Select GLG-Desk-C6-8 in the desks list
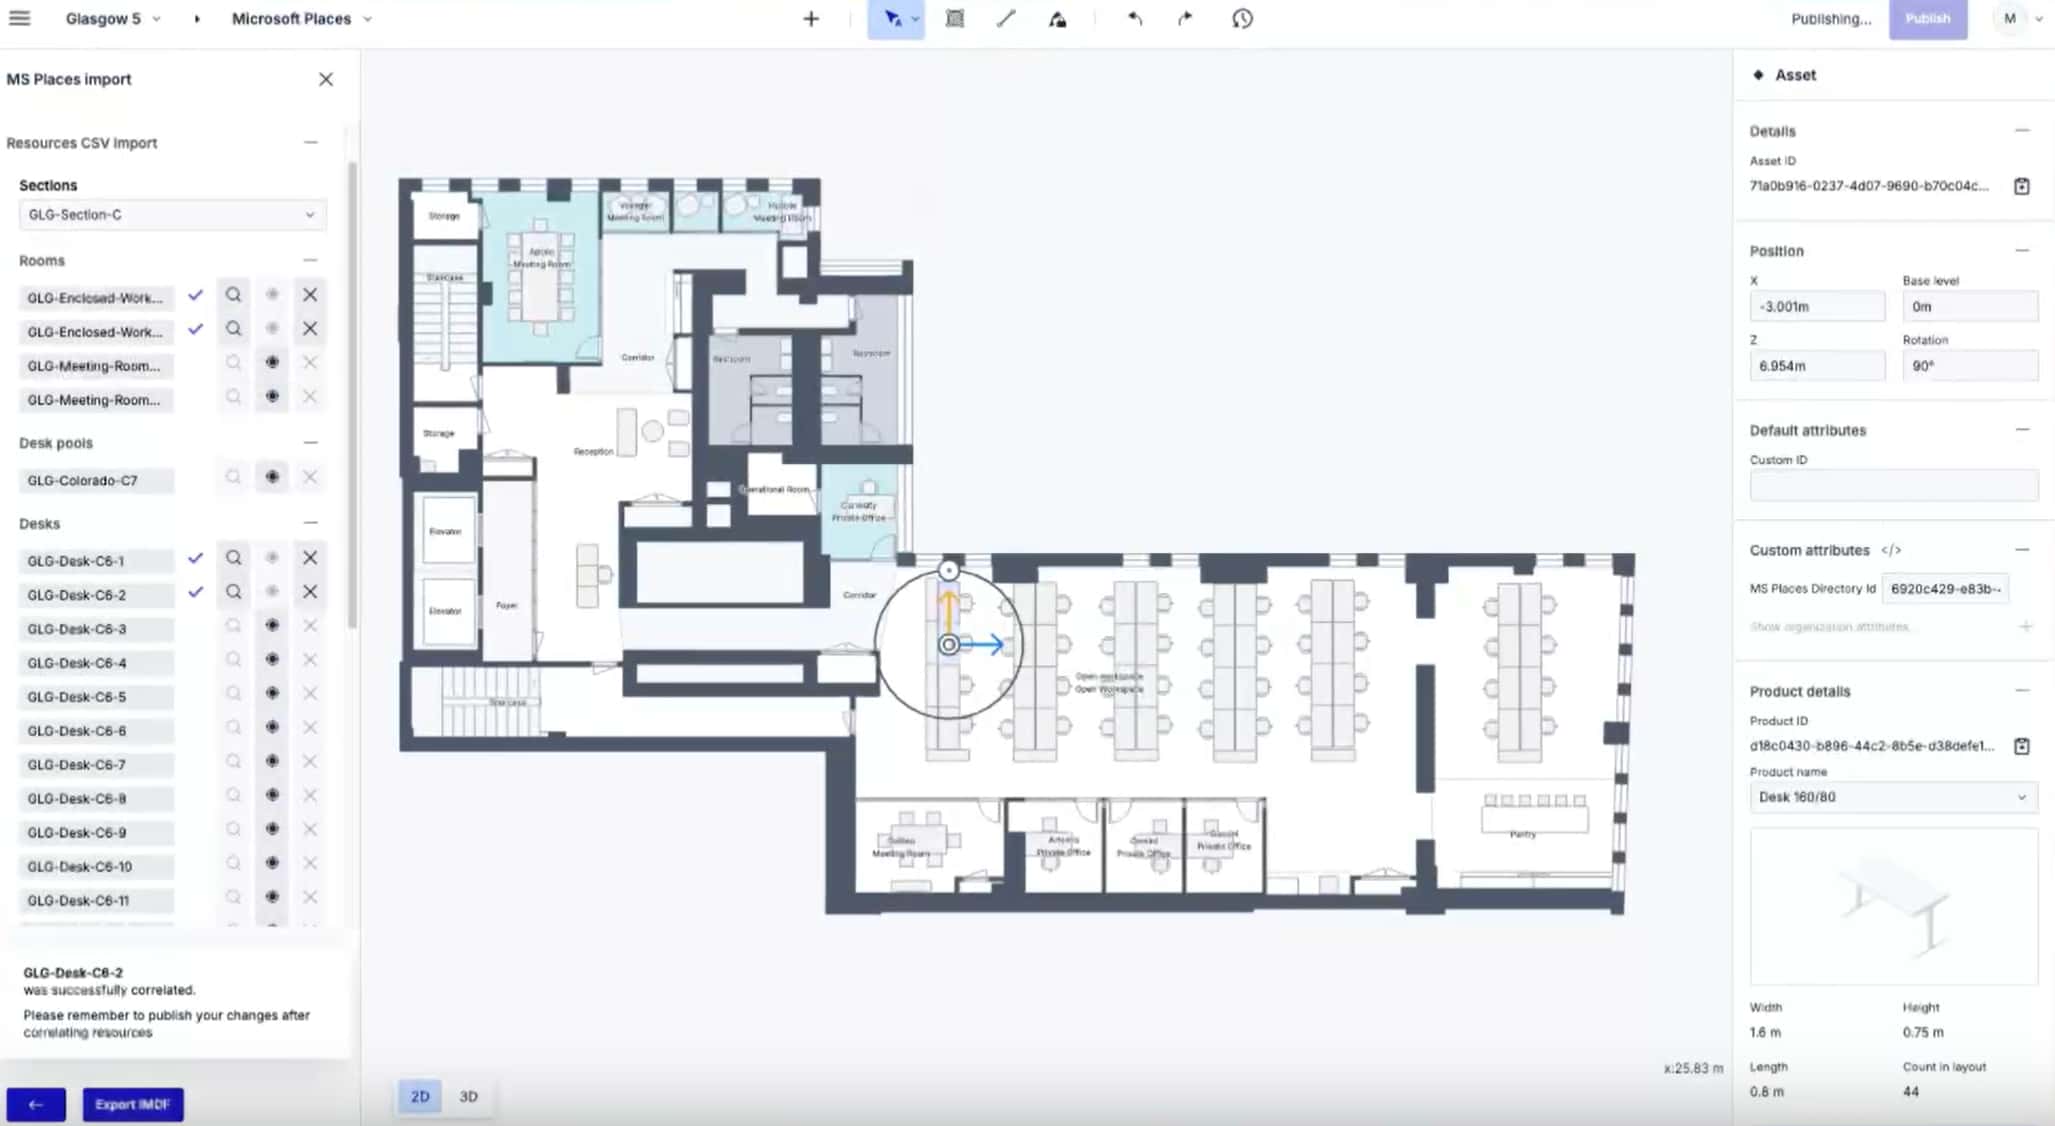Viewport: 2055px width, 1126px height. coord(96,799)
